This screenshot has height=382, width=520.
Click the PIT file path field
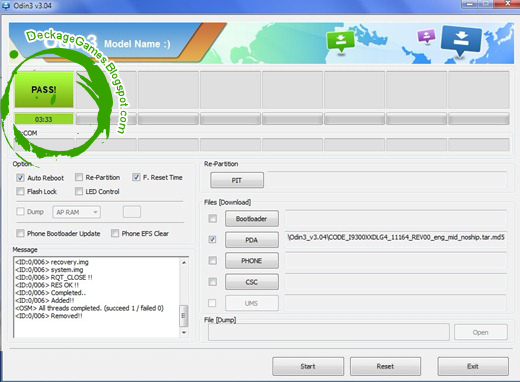click(x=387, y=180)
